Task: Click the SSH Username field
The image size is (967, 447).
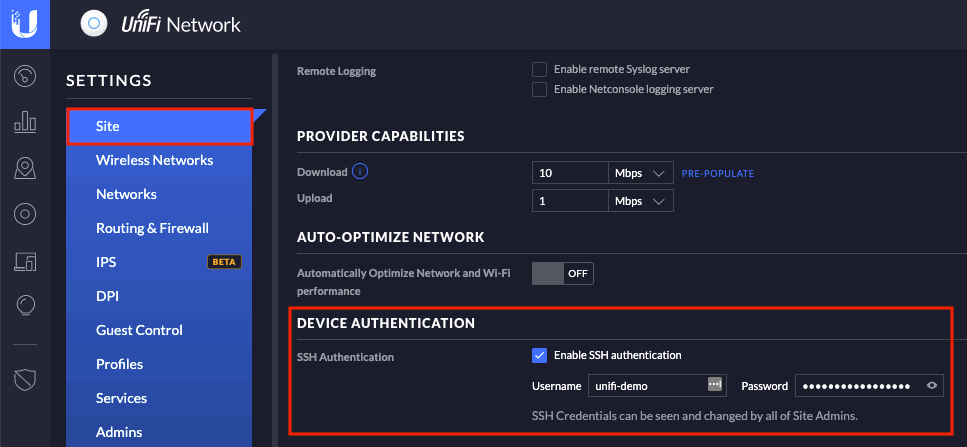Action: (657, 386)
